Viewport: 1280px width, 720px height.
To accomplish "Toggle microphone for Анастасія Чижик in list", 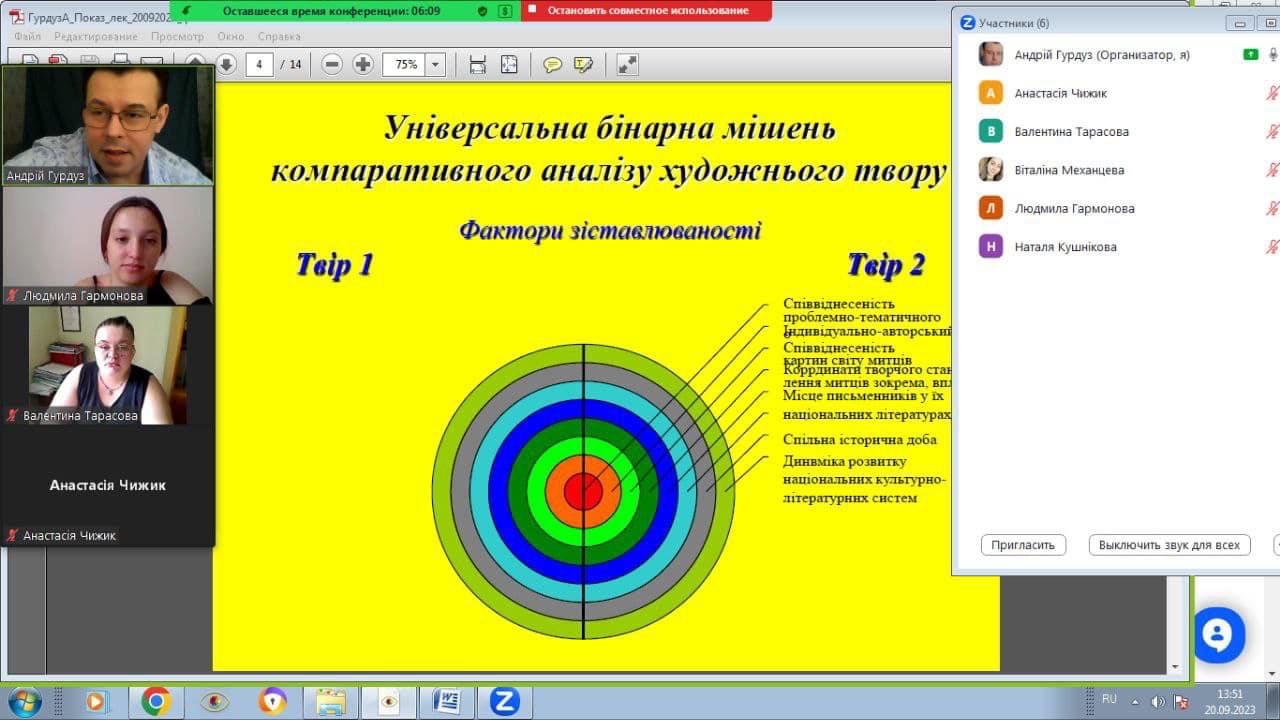I will tap(1272, 93).
